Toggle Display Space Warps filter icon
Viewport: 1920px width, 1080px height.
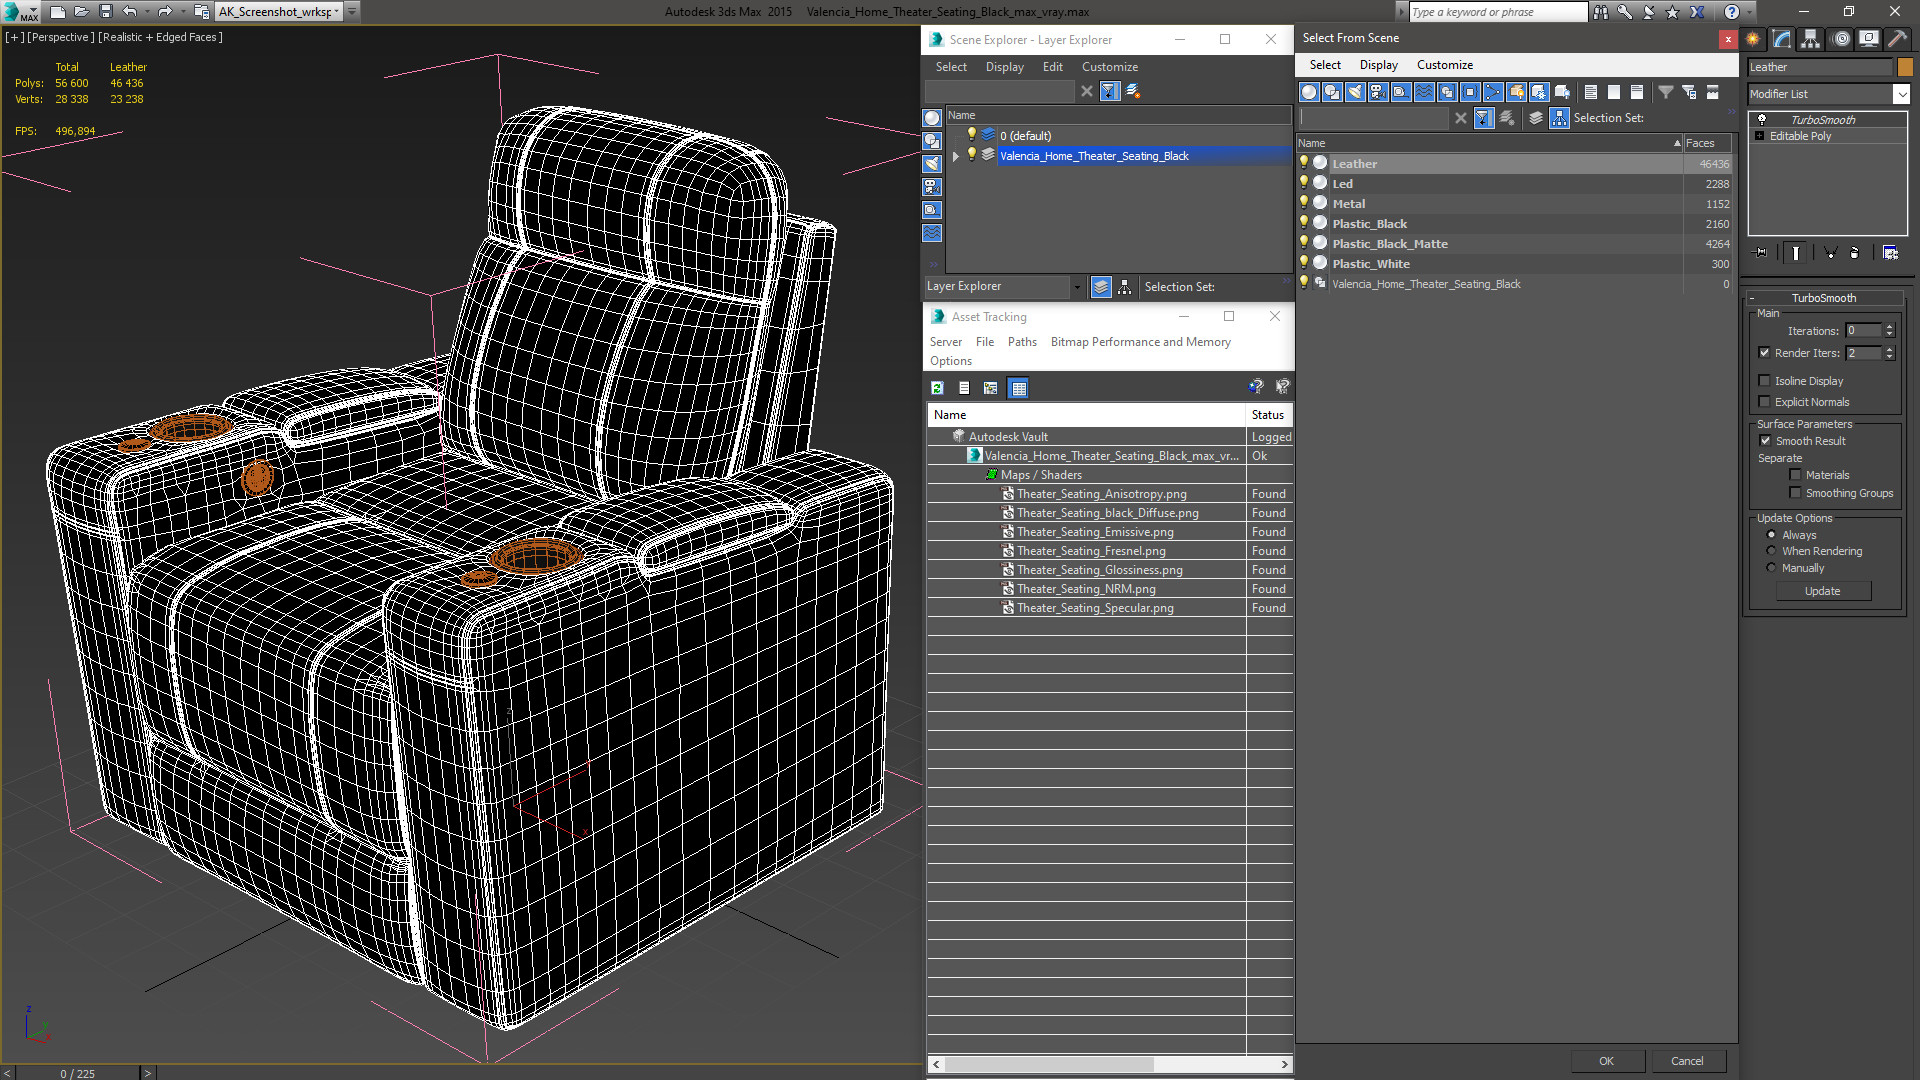tap(1424, 92)
